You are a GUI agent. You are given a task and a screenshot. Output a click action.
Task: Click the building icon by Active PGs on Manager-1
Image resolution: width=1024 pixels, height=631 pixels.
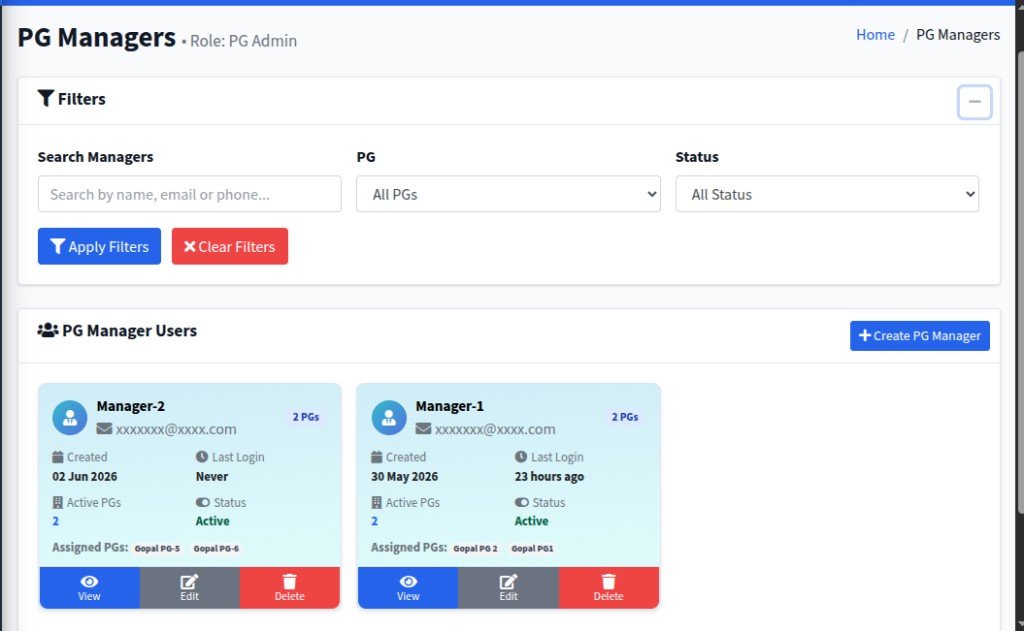click(x=376, y=502)
